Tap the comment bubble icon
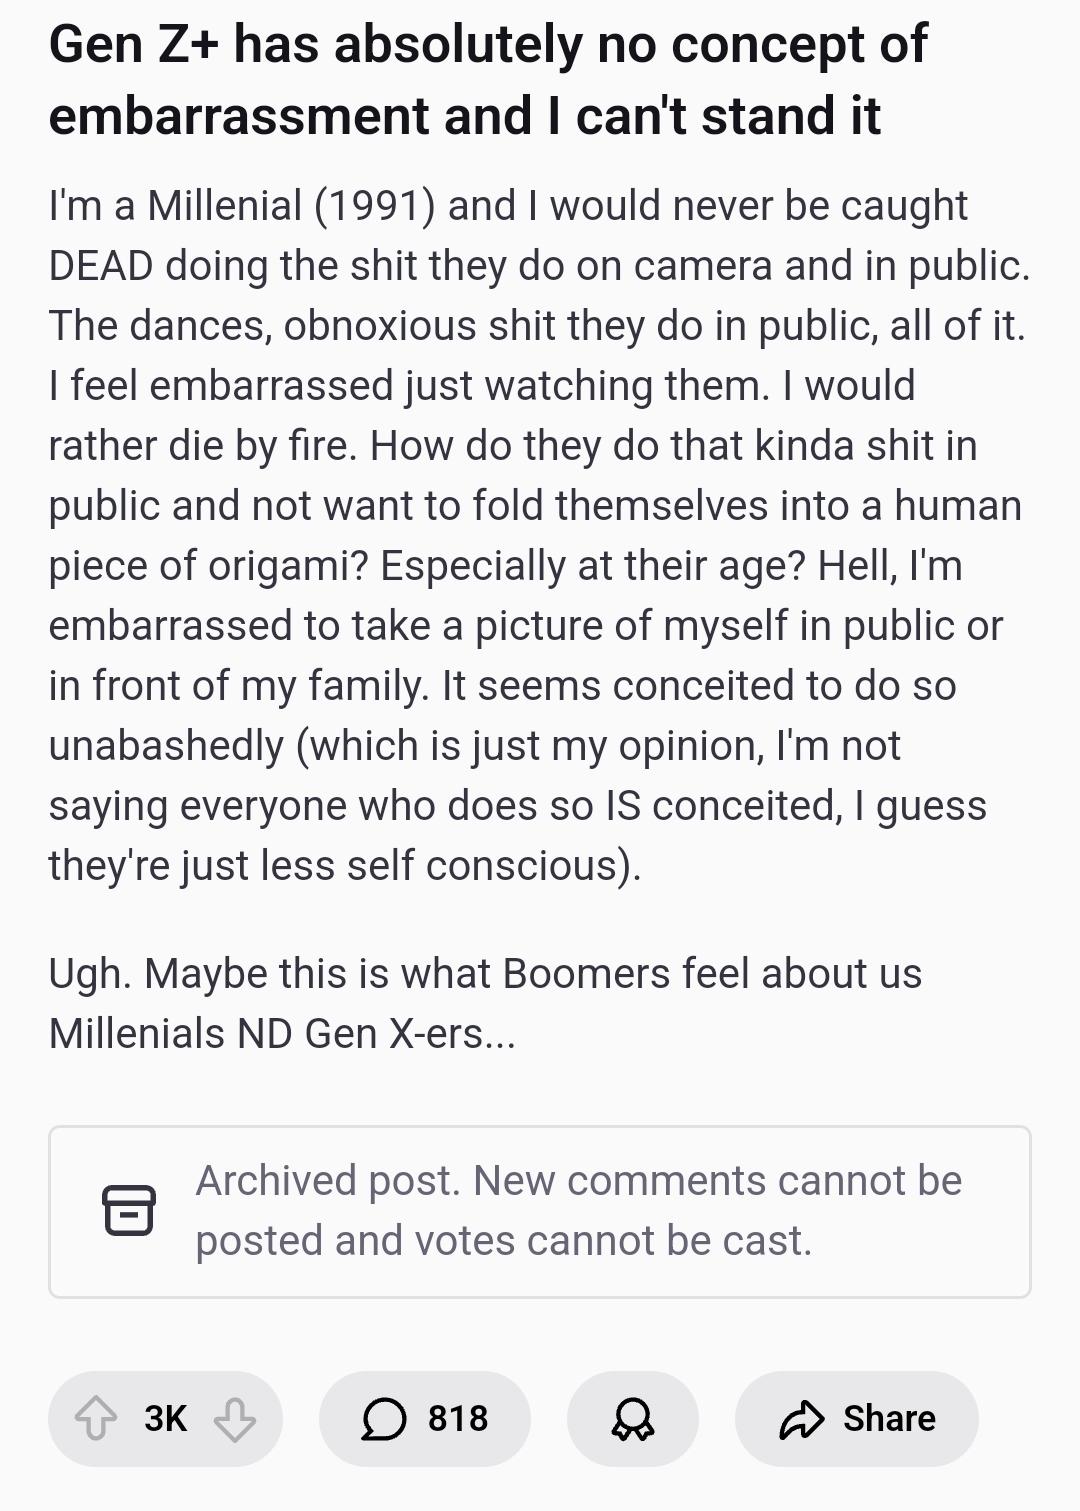The height and width of the screenshot is (1511, 1080). pos(384,1418)
